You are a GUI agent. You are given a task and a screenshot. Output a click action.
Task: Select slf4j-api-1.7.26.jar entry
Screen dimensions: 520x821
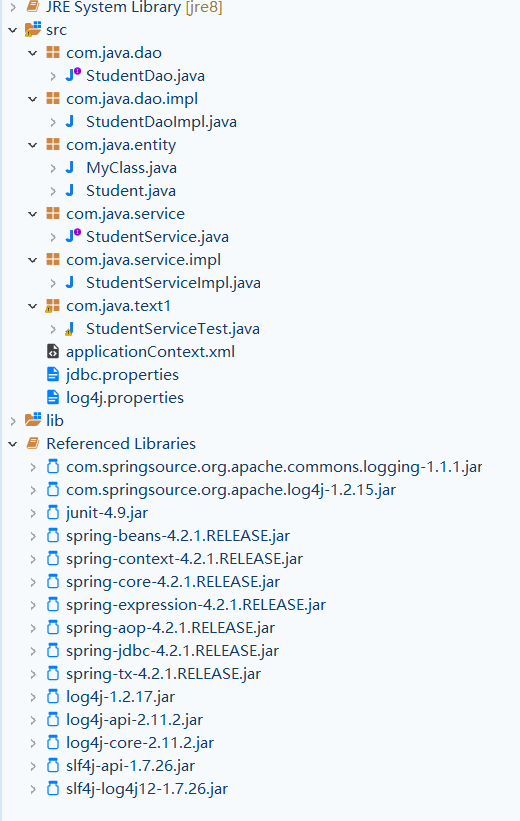tap(130, 765)
